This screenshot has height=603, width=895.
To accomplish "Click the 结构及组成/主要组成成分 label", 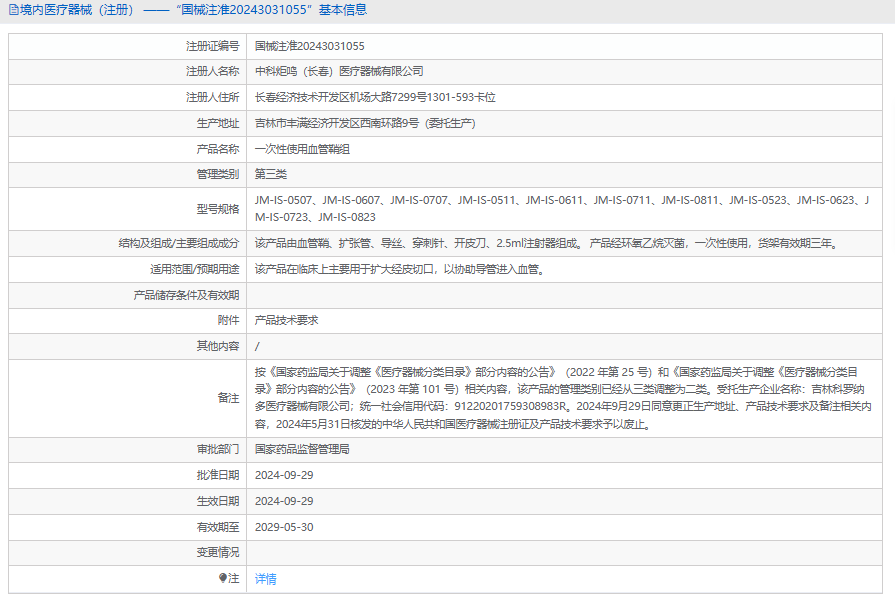I will pos(179,244).
